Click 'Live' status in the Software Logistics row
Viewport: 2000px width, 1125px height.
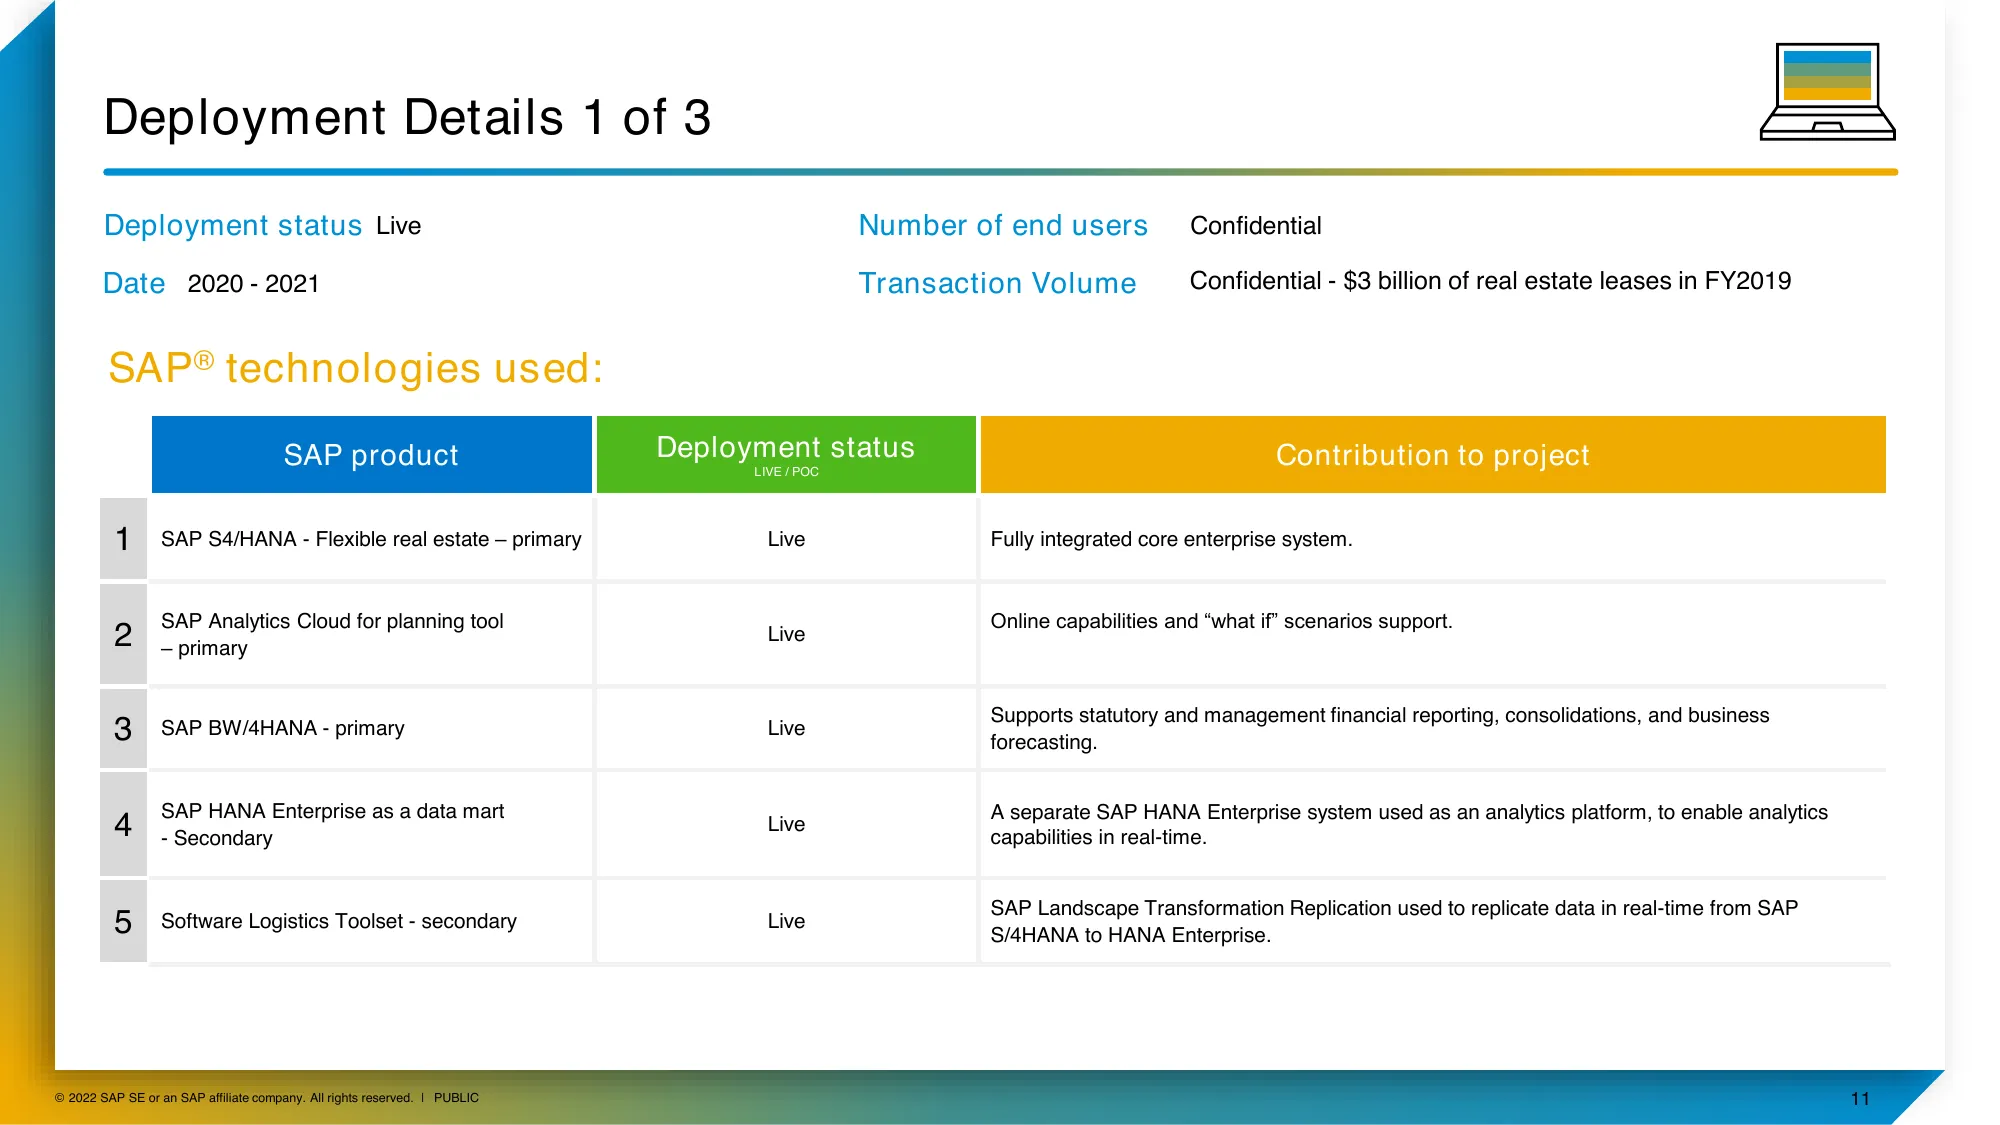pos(786,921)
